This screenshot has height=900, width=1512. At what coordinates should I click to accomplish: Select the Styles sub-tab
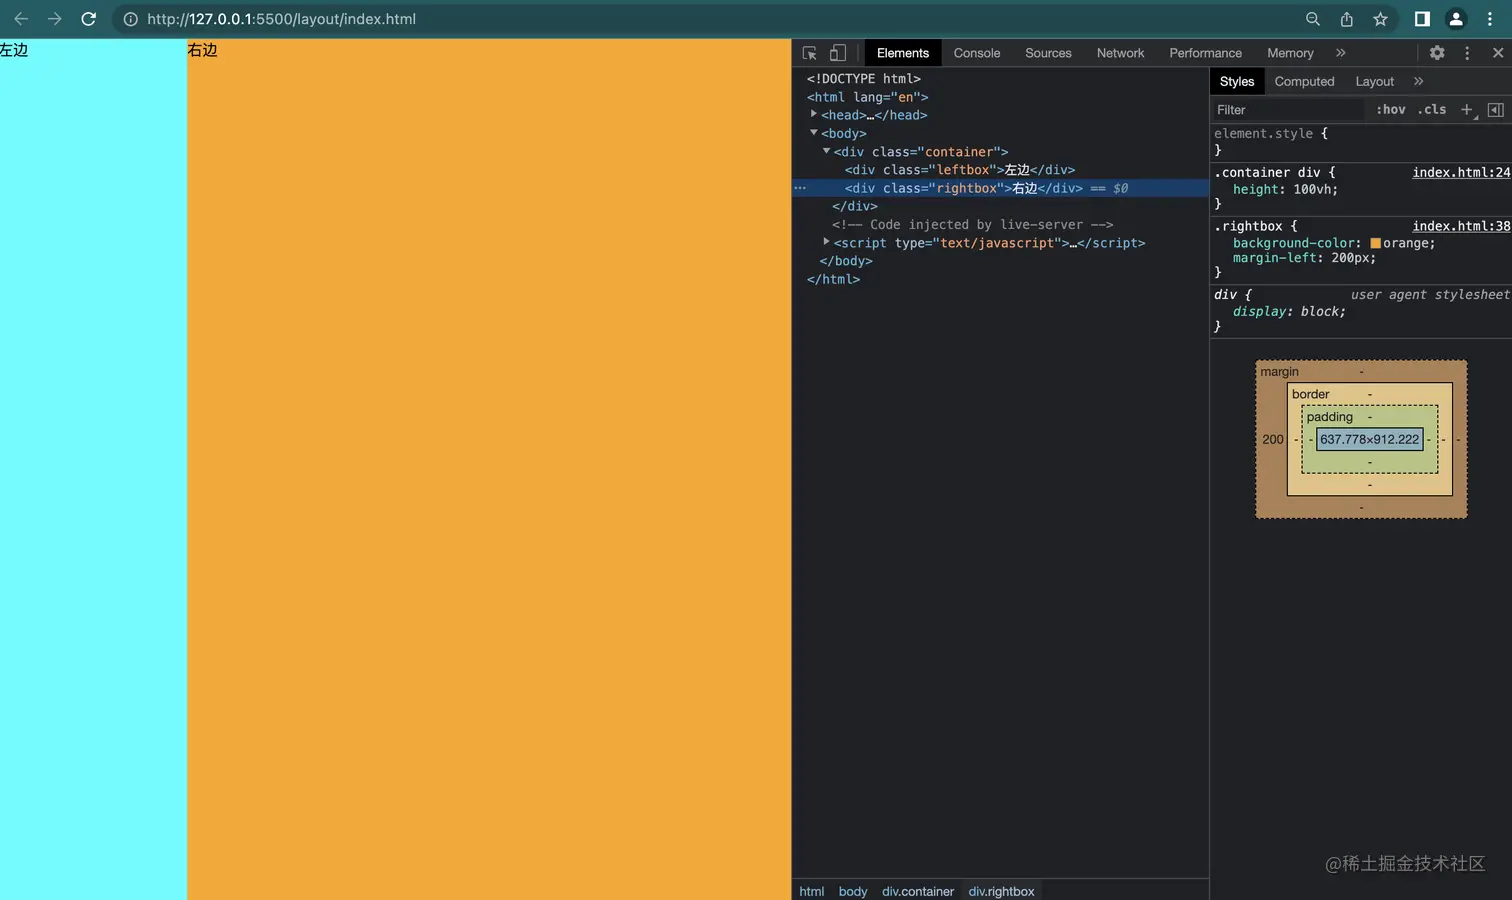(x=1237, y=81)
